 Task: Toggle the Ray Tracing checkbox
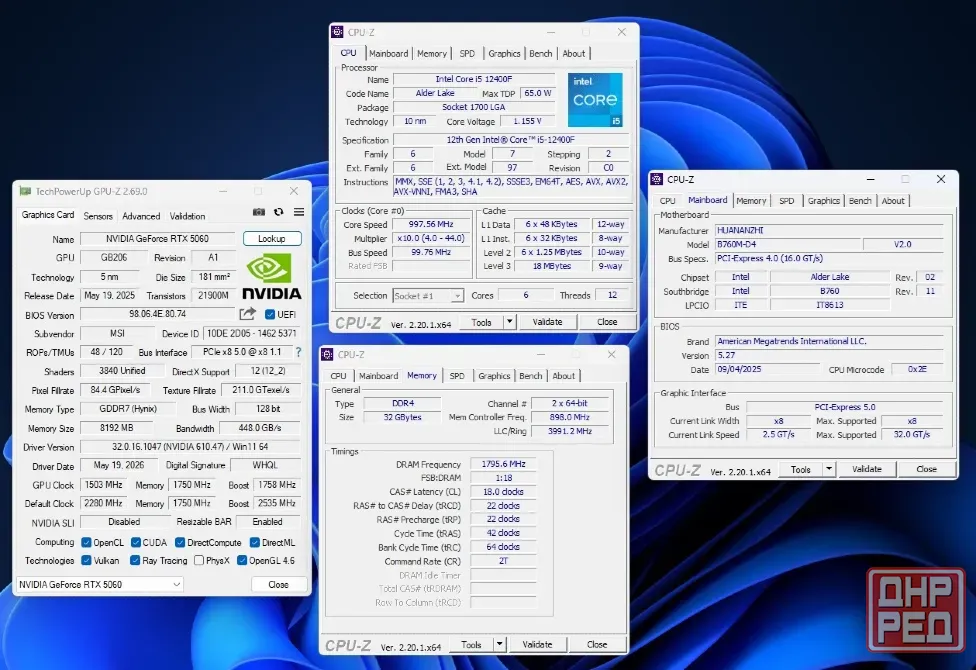tap(134, 560)
